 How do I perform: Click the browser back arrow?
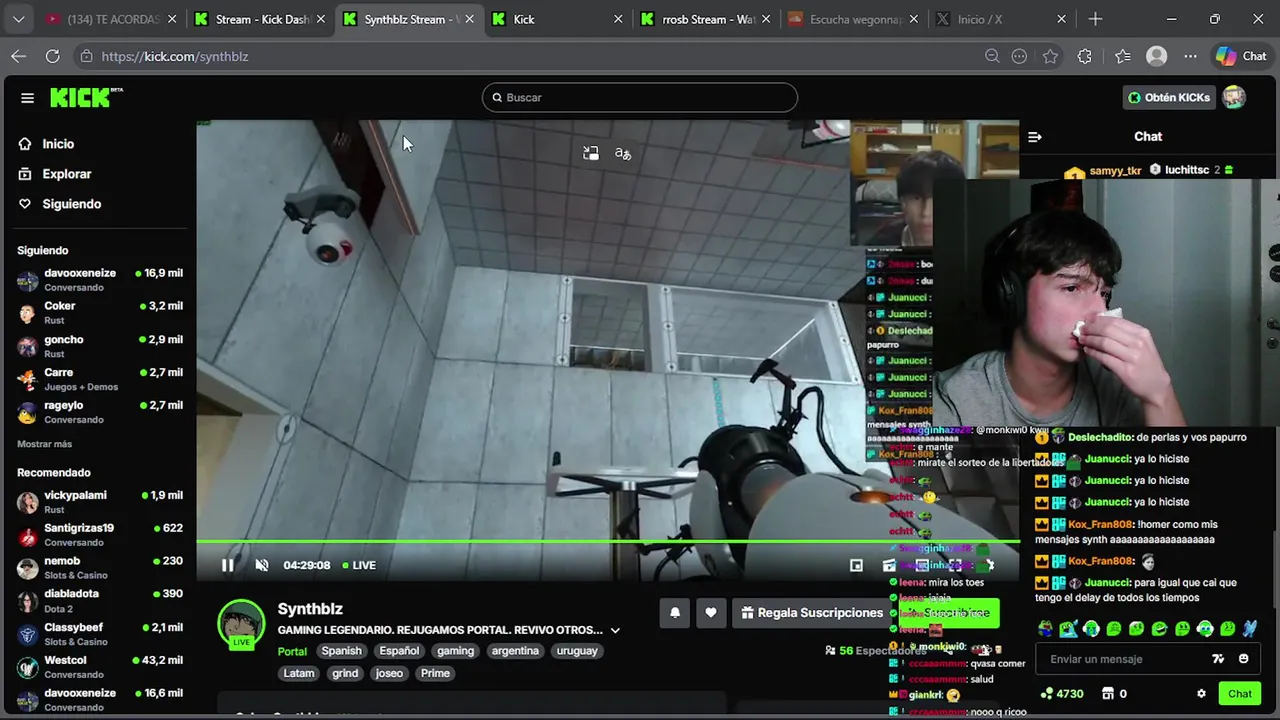[19, 56]
